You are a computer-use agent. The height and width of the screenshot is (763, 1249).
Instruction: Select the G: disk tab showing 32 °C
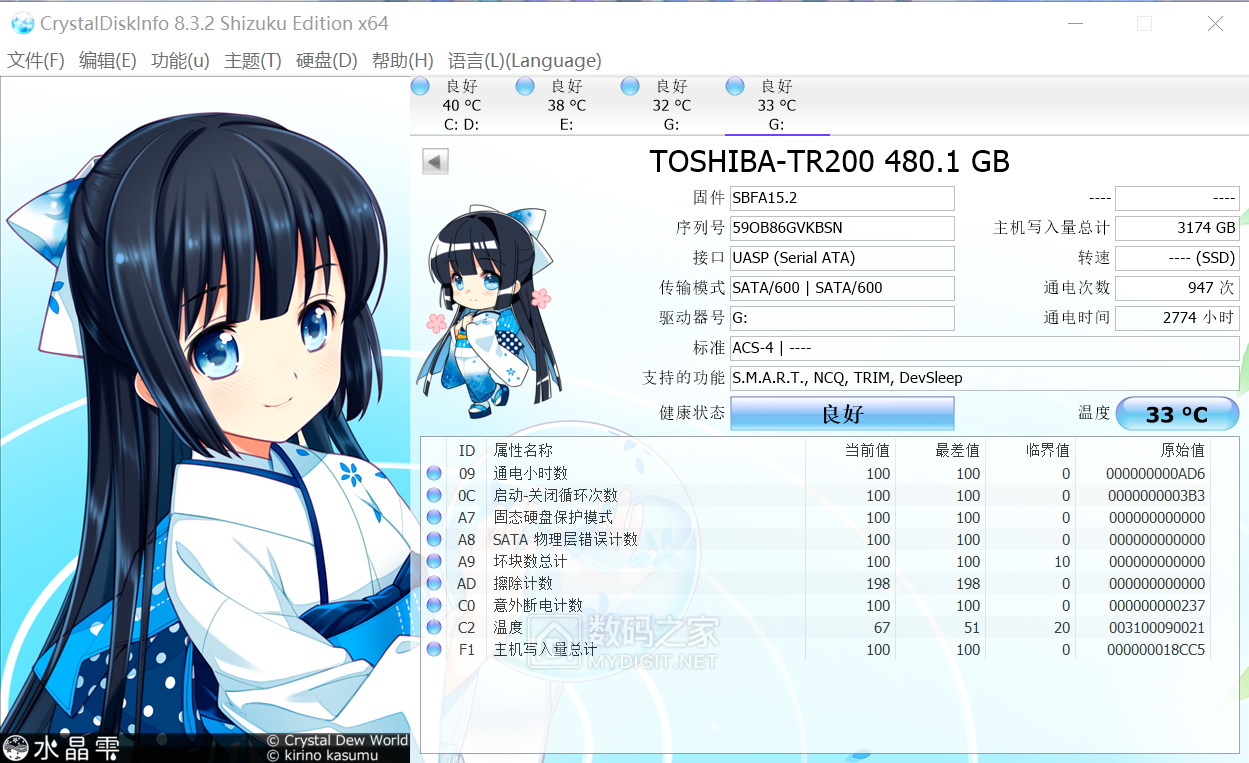point(672,105)
